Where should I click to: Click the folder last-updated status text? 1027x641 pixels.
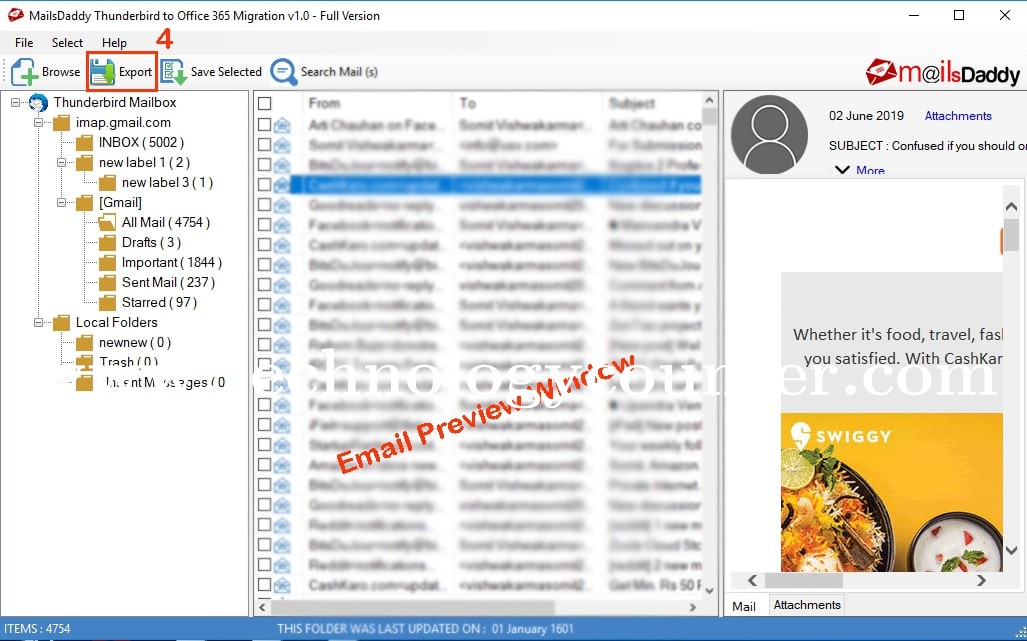pyautogui.click(x=425, y=629)
